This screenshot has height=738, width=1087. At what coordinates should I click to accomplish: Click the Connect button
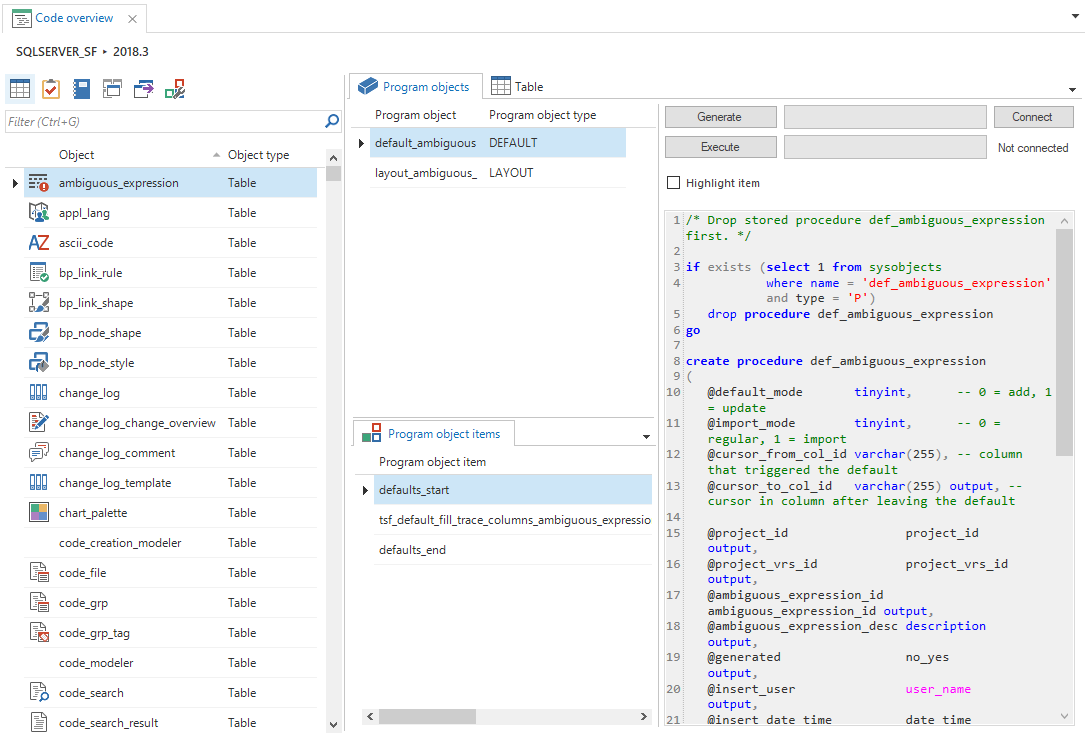pyautogui.click(x=1031, y=117)
